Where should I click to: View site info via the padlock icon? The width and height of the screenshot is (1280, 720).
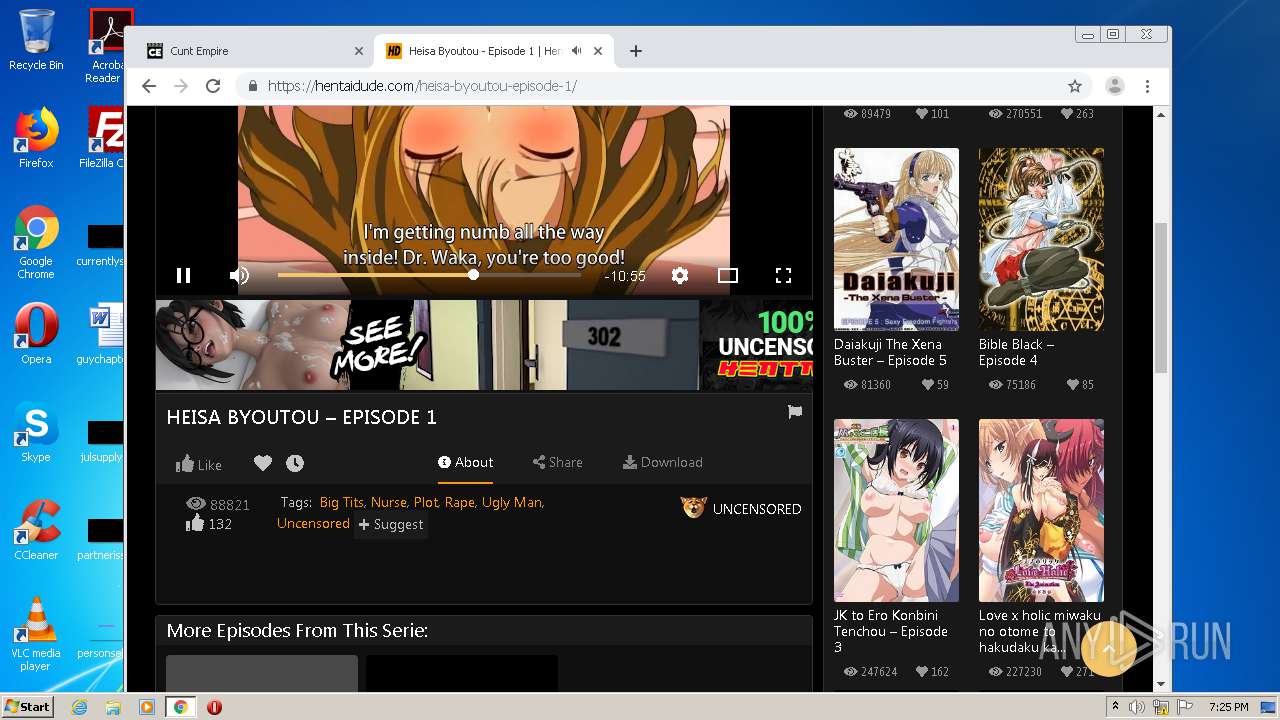coord(253,86)
